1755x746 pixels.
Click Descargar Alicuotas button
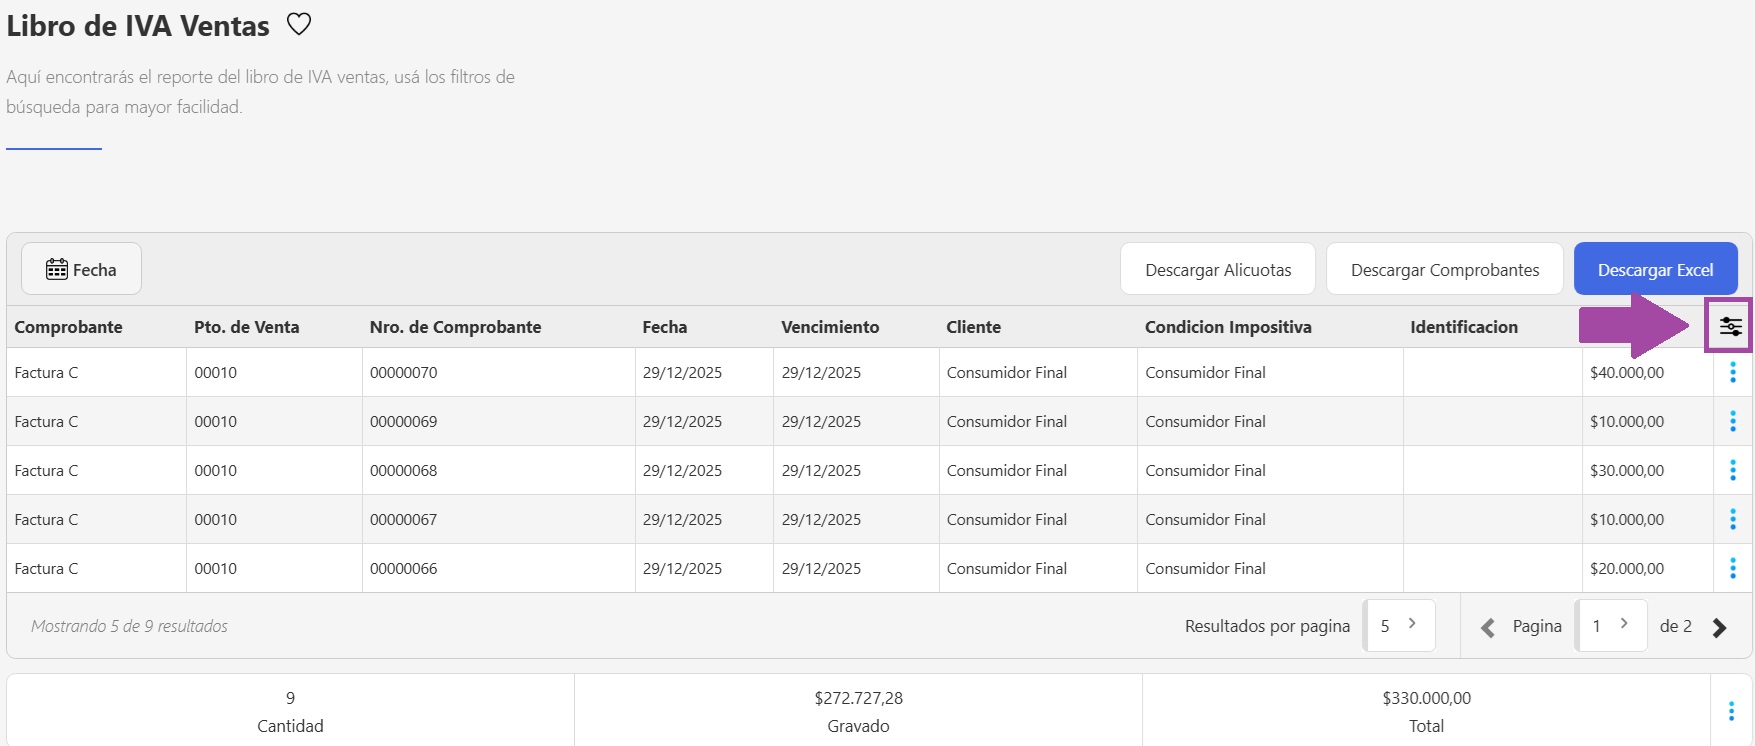point(1217,269)
